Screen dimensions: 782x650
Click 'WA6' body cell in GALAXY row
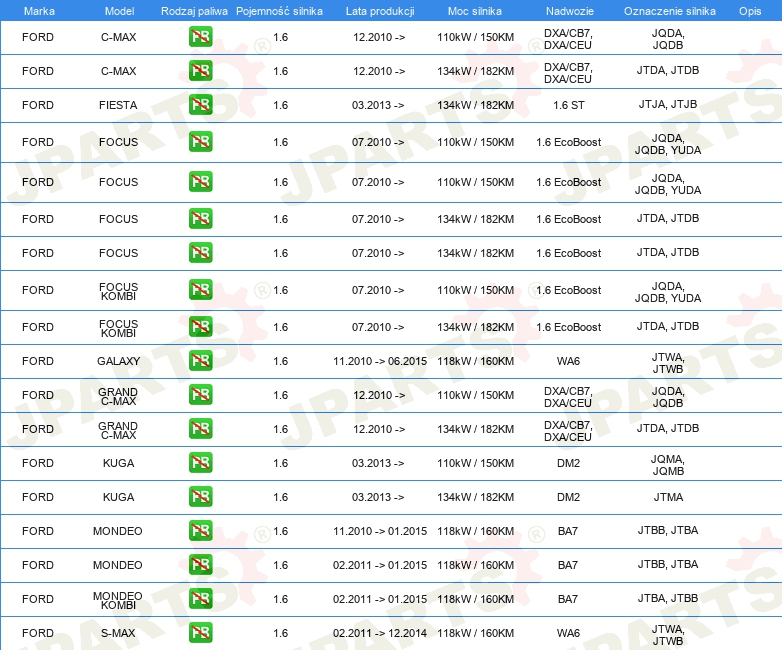click(569, 361)
